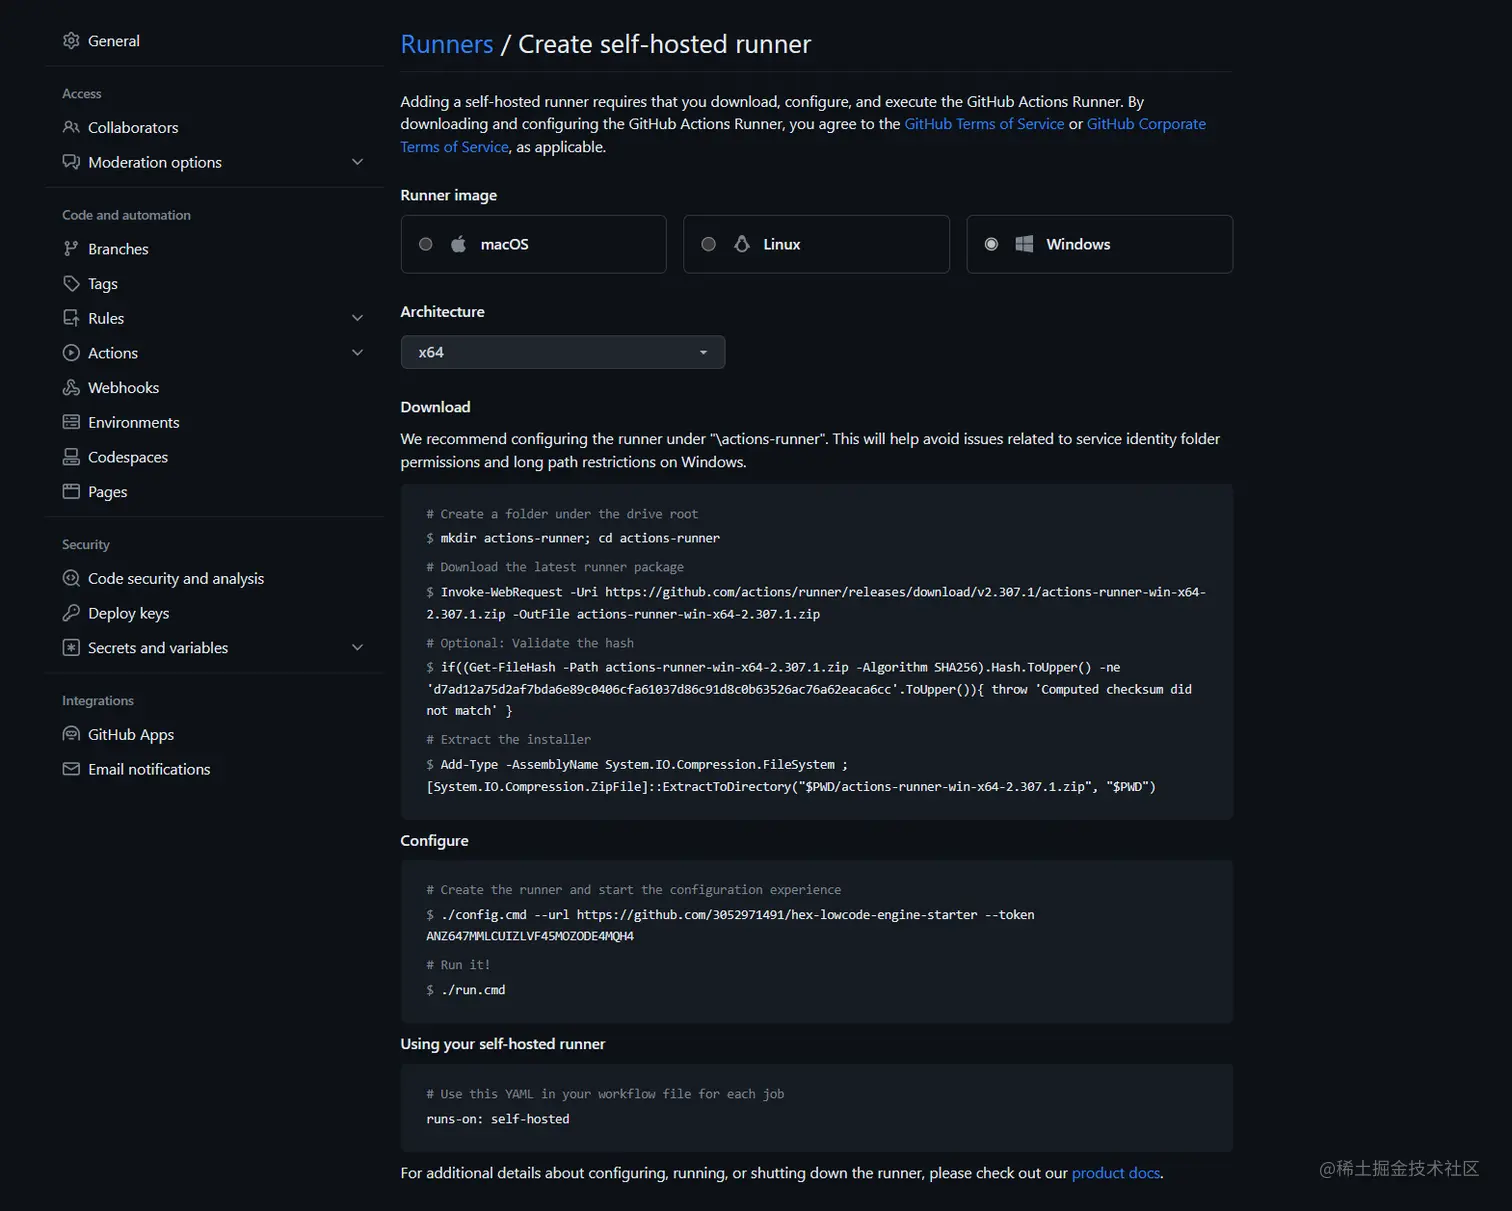Expand the Actions settings section
1512x1211 pixels.
(x=357, y=353)
